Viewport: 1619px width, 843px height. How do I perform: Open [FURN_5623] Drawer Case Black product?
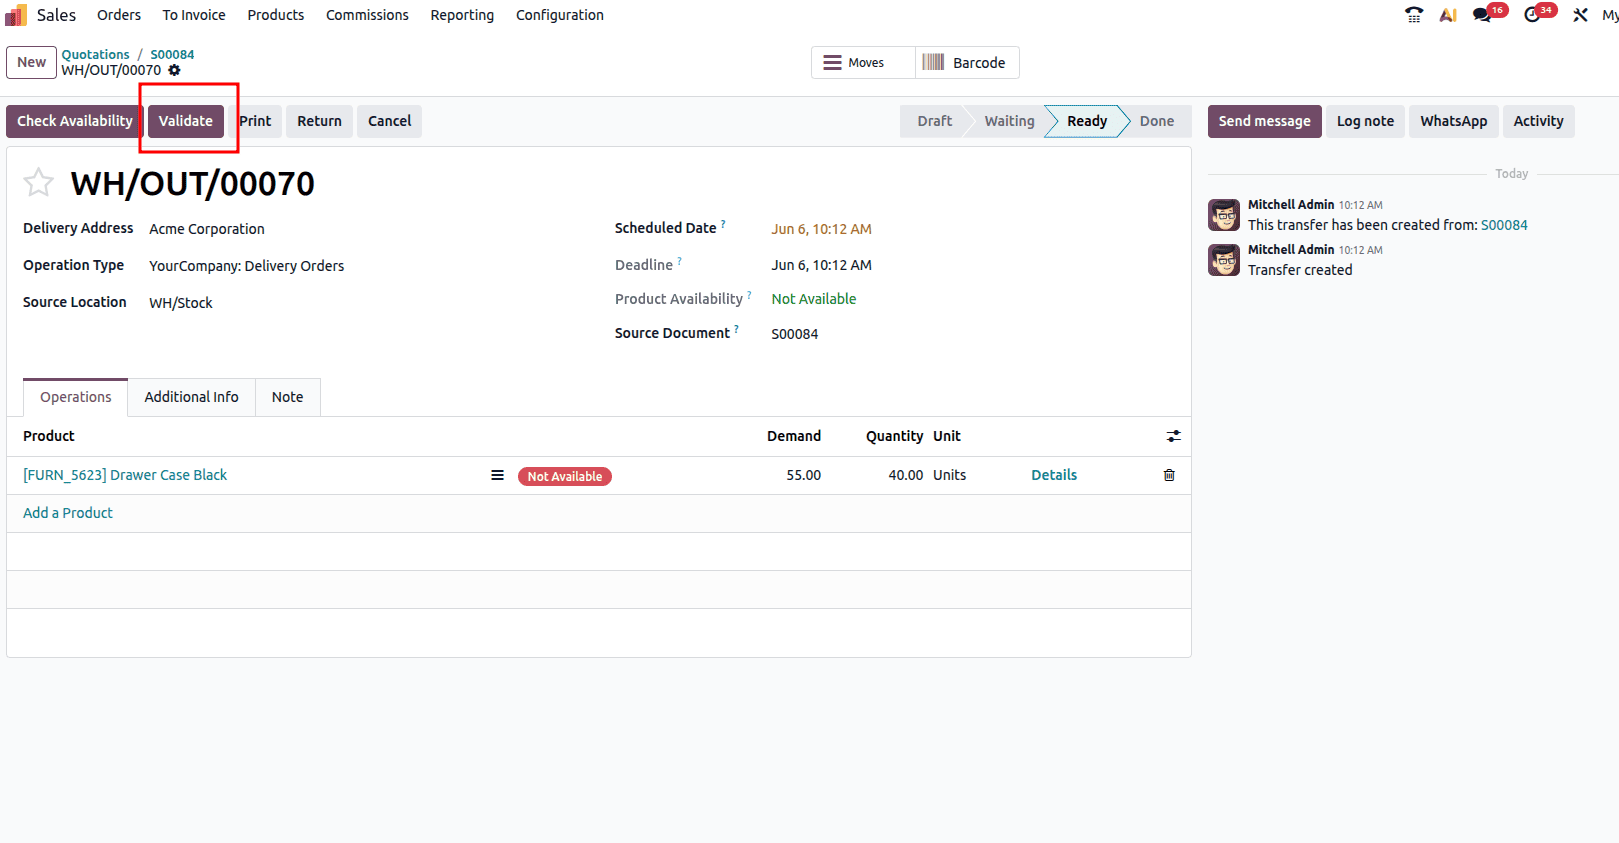(x=125, y=475)
